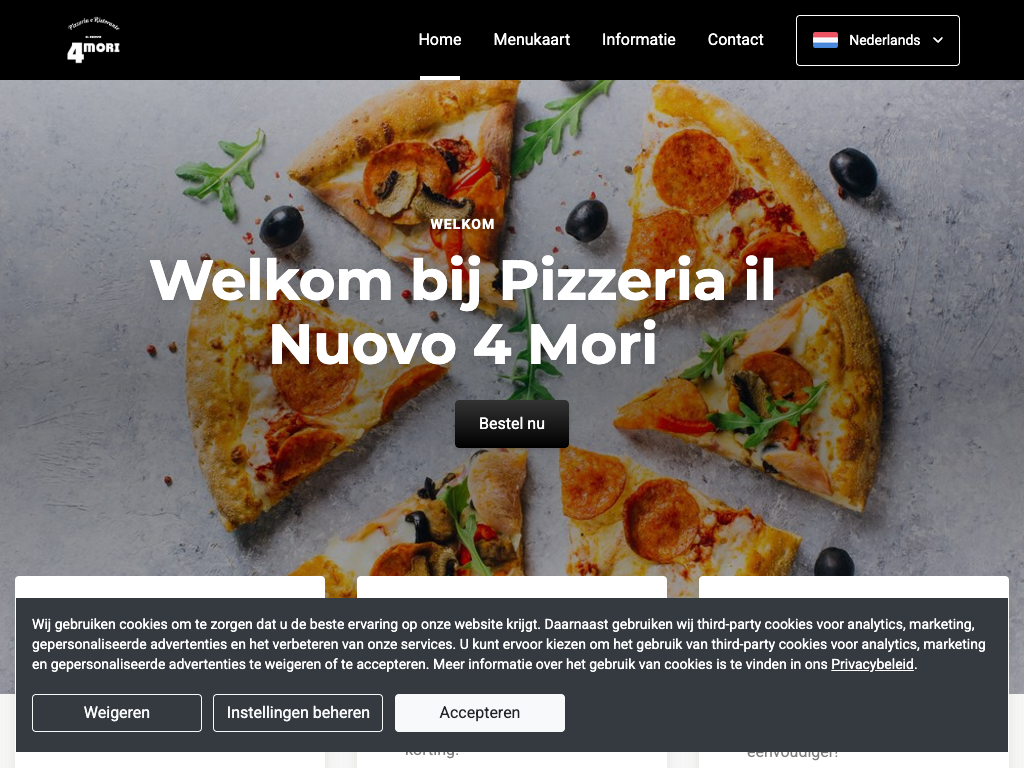Navigate to the Contact page

pyautogui.click(x=735, y=40)
